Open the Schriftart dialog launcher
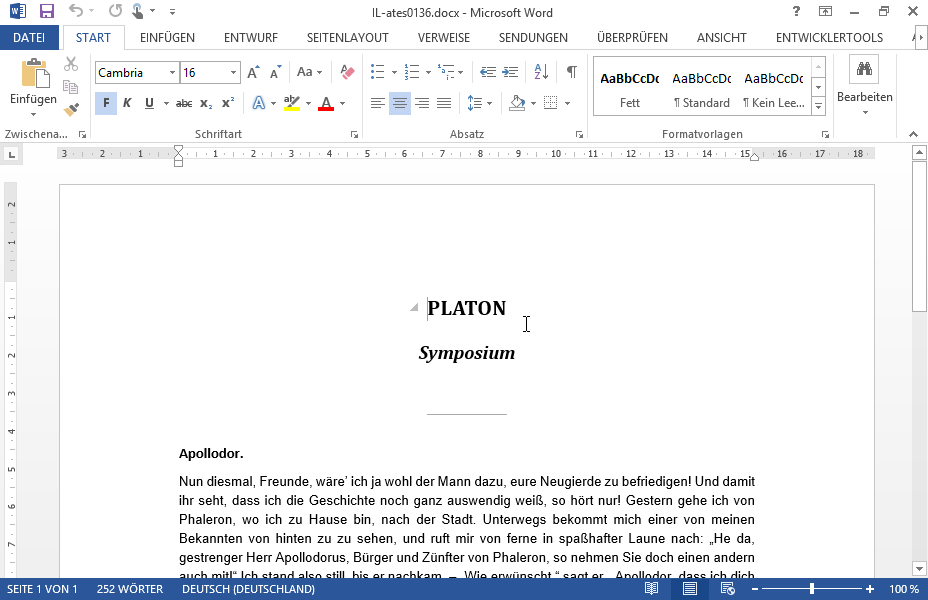Image resolution: width=928 pixels, height=600 pixels. 355,135
